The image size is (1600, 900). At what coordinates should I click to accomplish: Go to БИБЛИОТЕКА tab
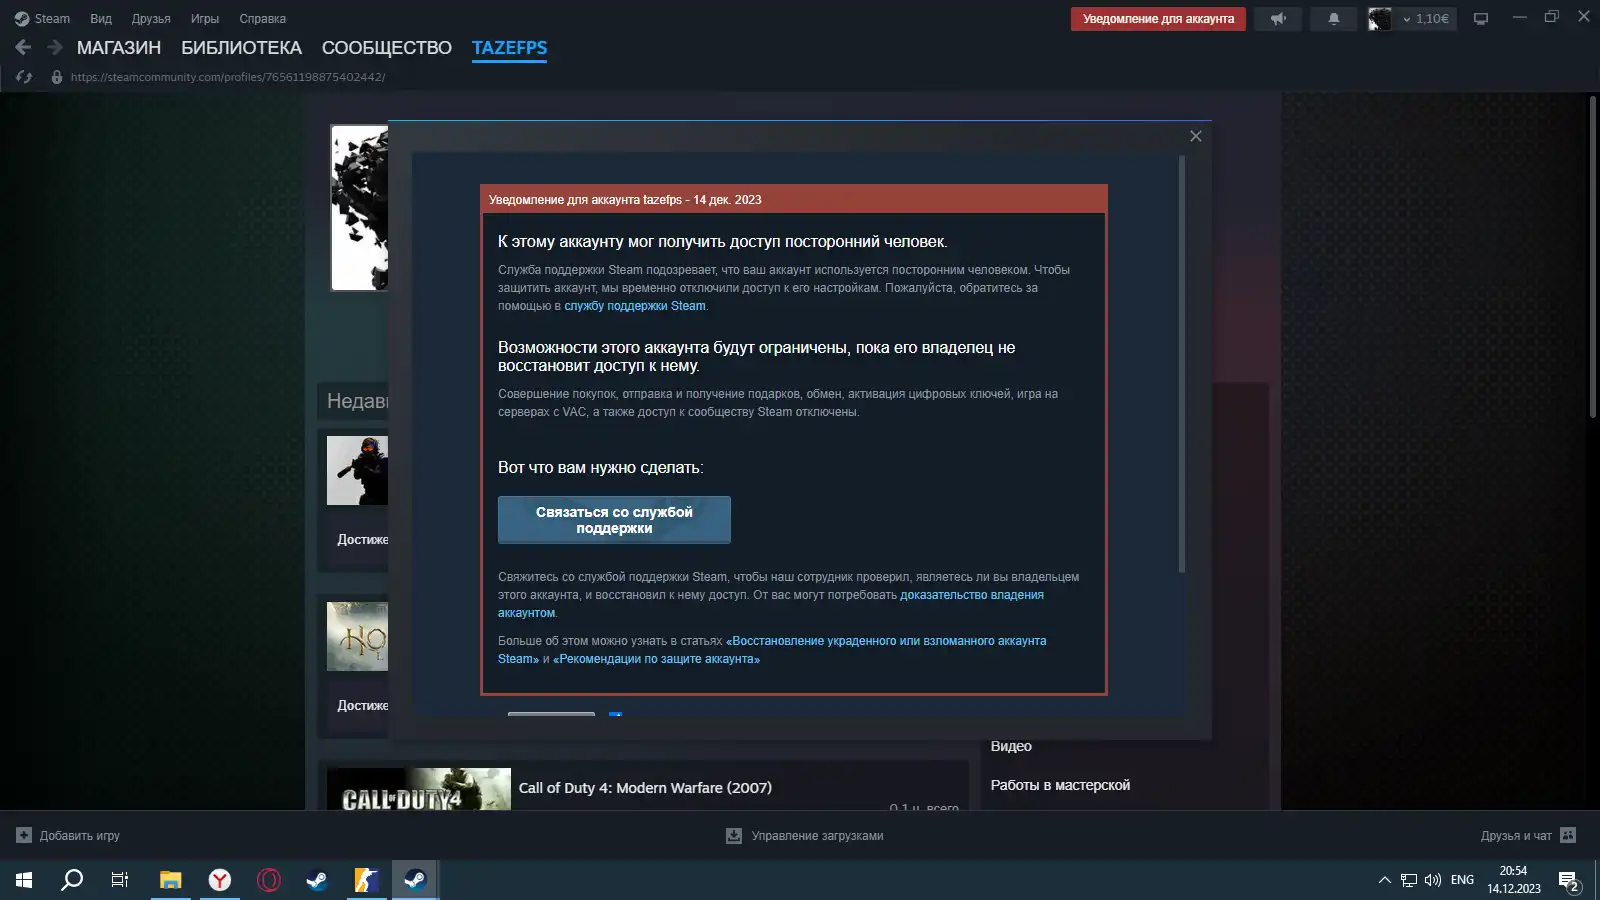coord(241,48)
